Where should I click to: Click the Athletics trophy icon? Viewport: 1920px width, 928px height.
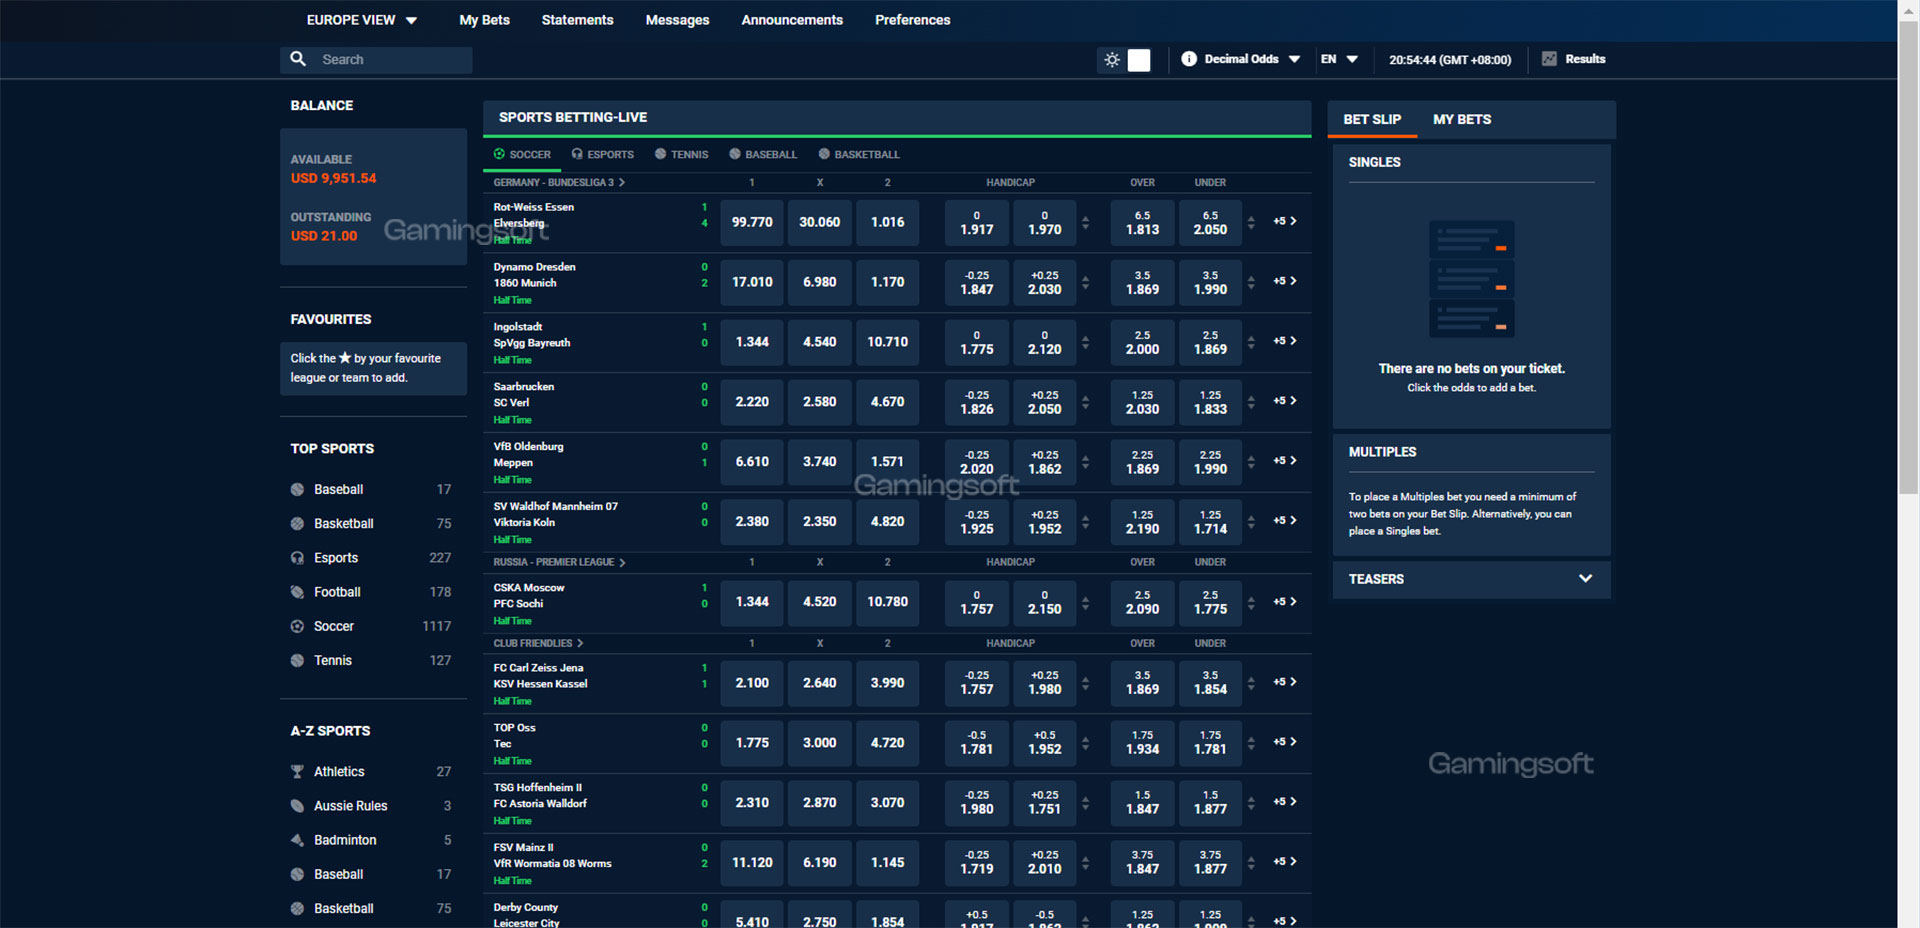click(297, 772)
